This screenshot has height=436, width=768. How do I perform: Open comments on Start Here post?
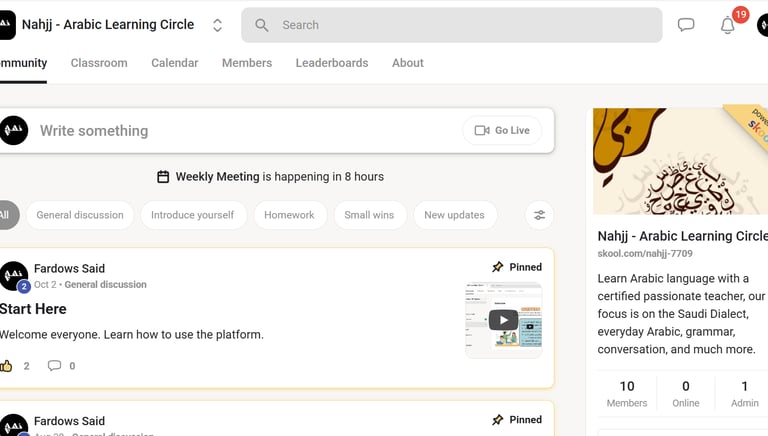pos(54,365)
